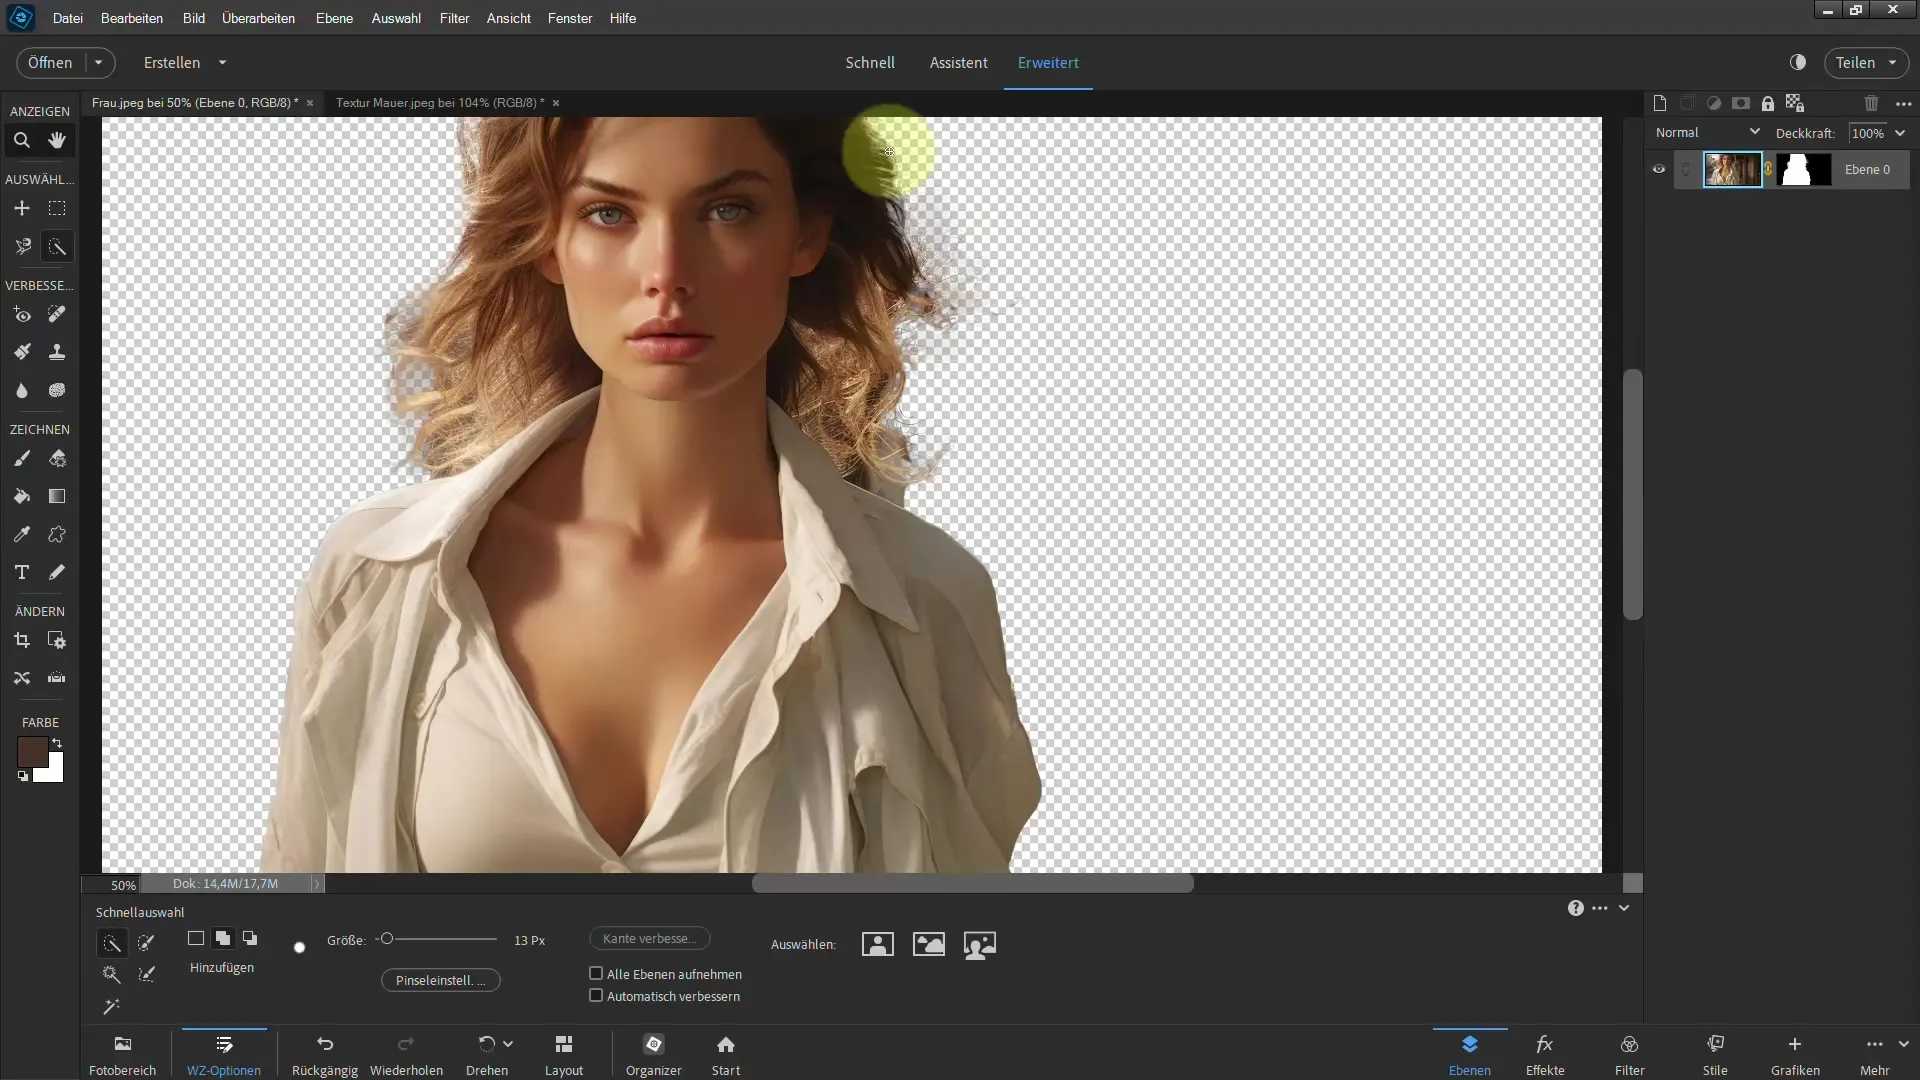Open the Überarbeiten menu

(x=258, y=18)
